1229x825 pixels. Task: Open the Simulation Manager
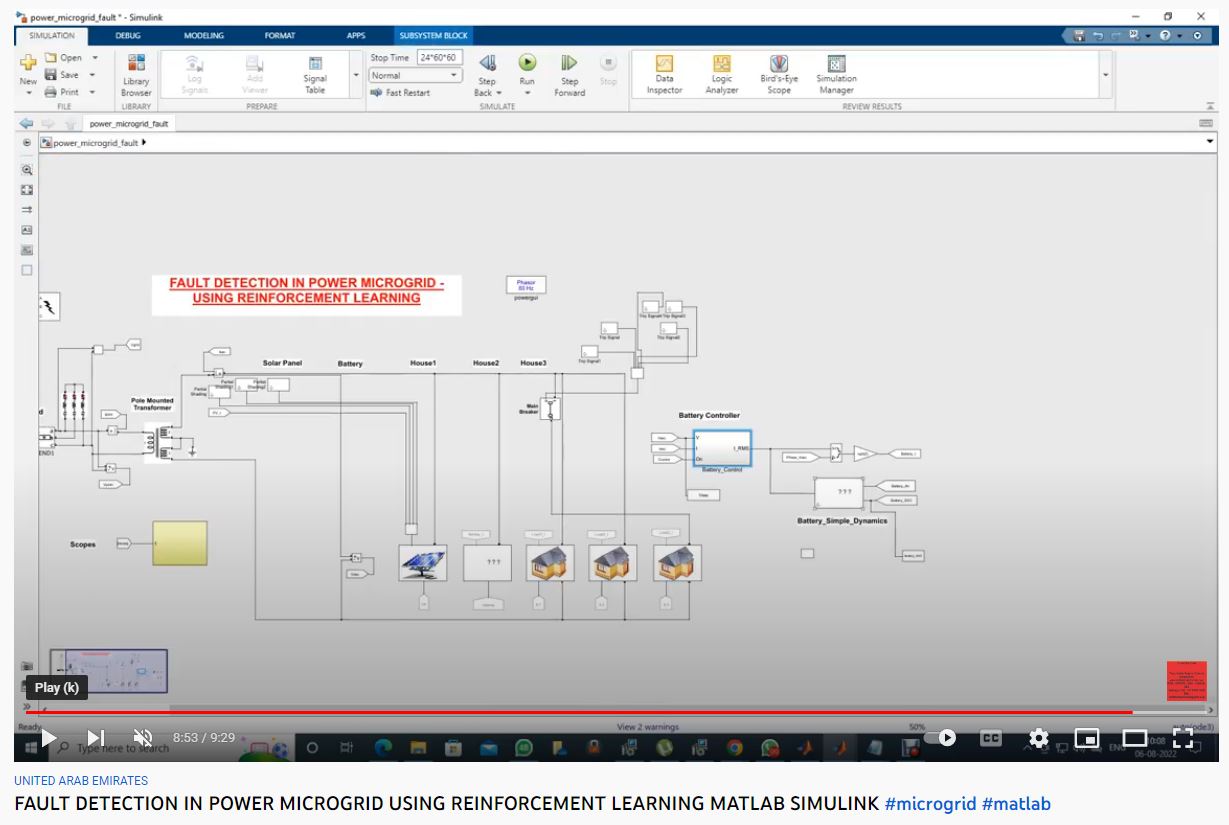pyautogui.click(x=836, y=64)
